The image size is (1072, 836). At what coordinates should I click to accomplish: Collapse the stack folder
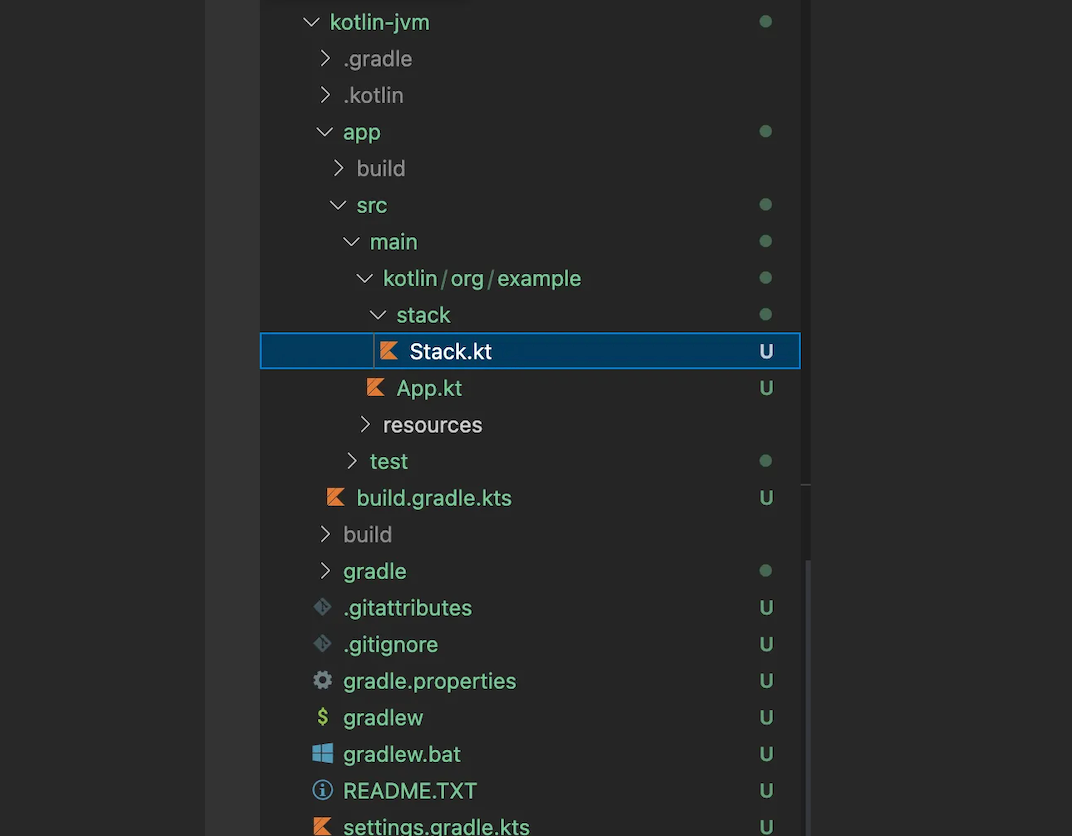[378, 315]
